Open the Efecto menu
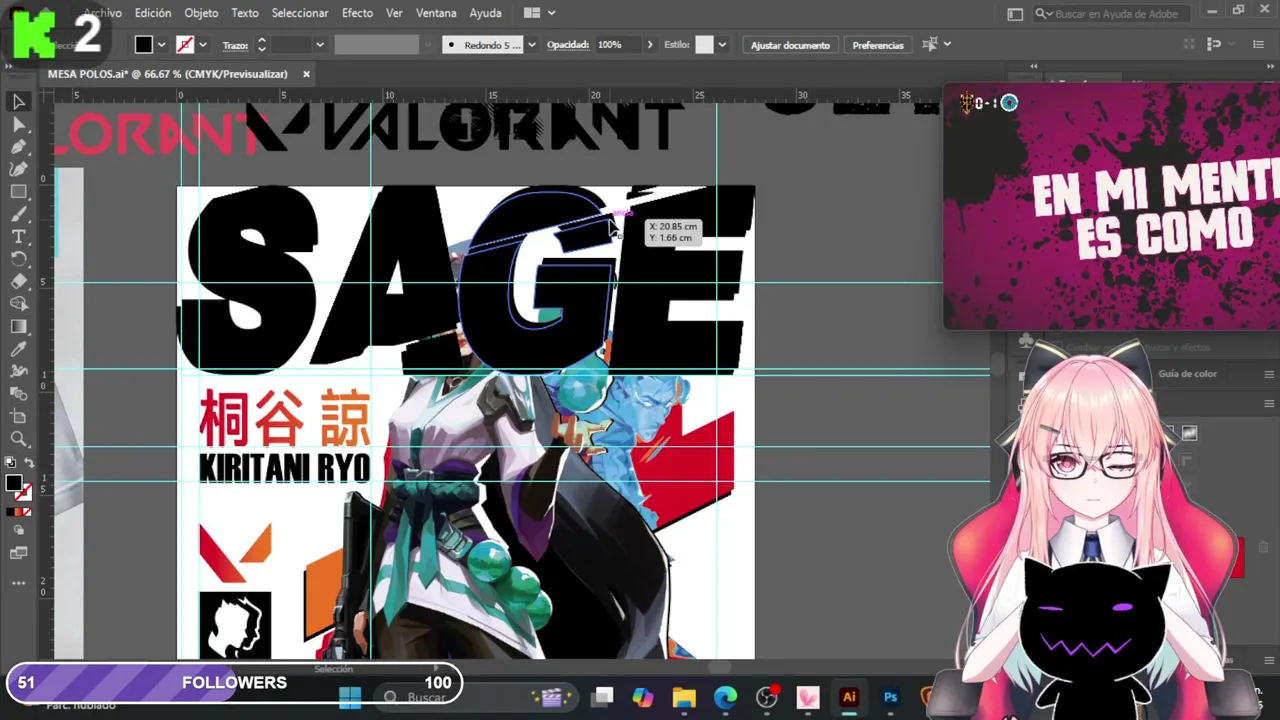The width and height of the screenshot is (1280, 720). (357, 13)
